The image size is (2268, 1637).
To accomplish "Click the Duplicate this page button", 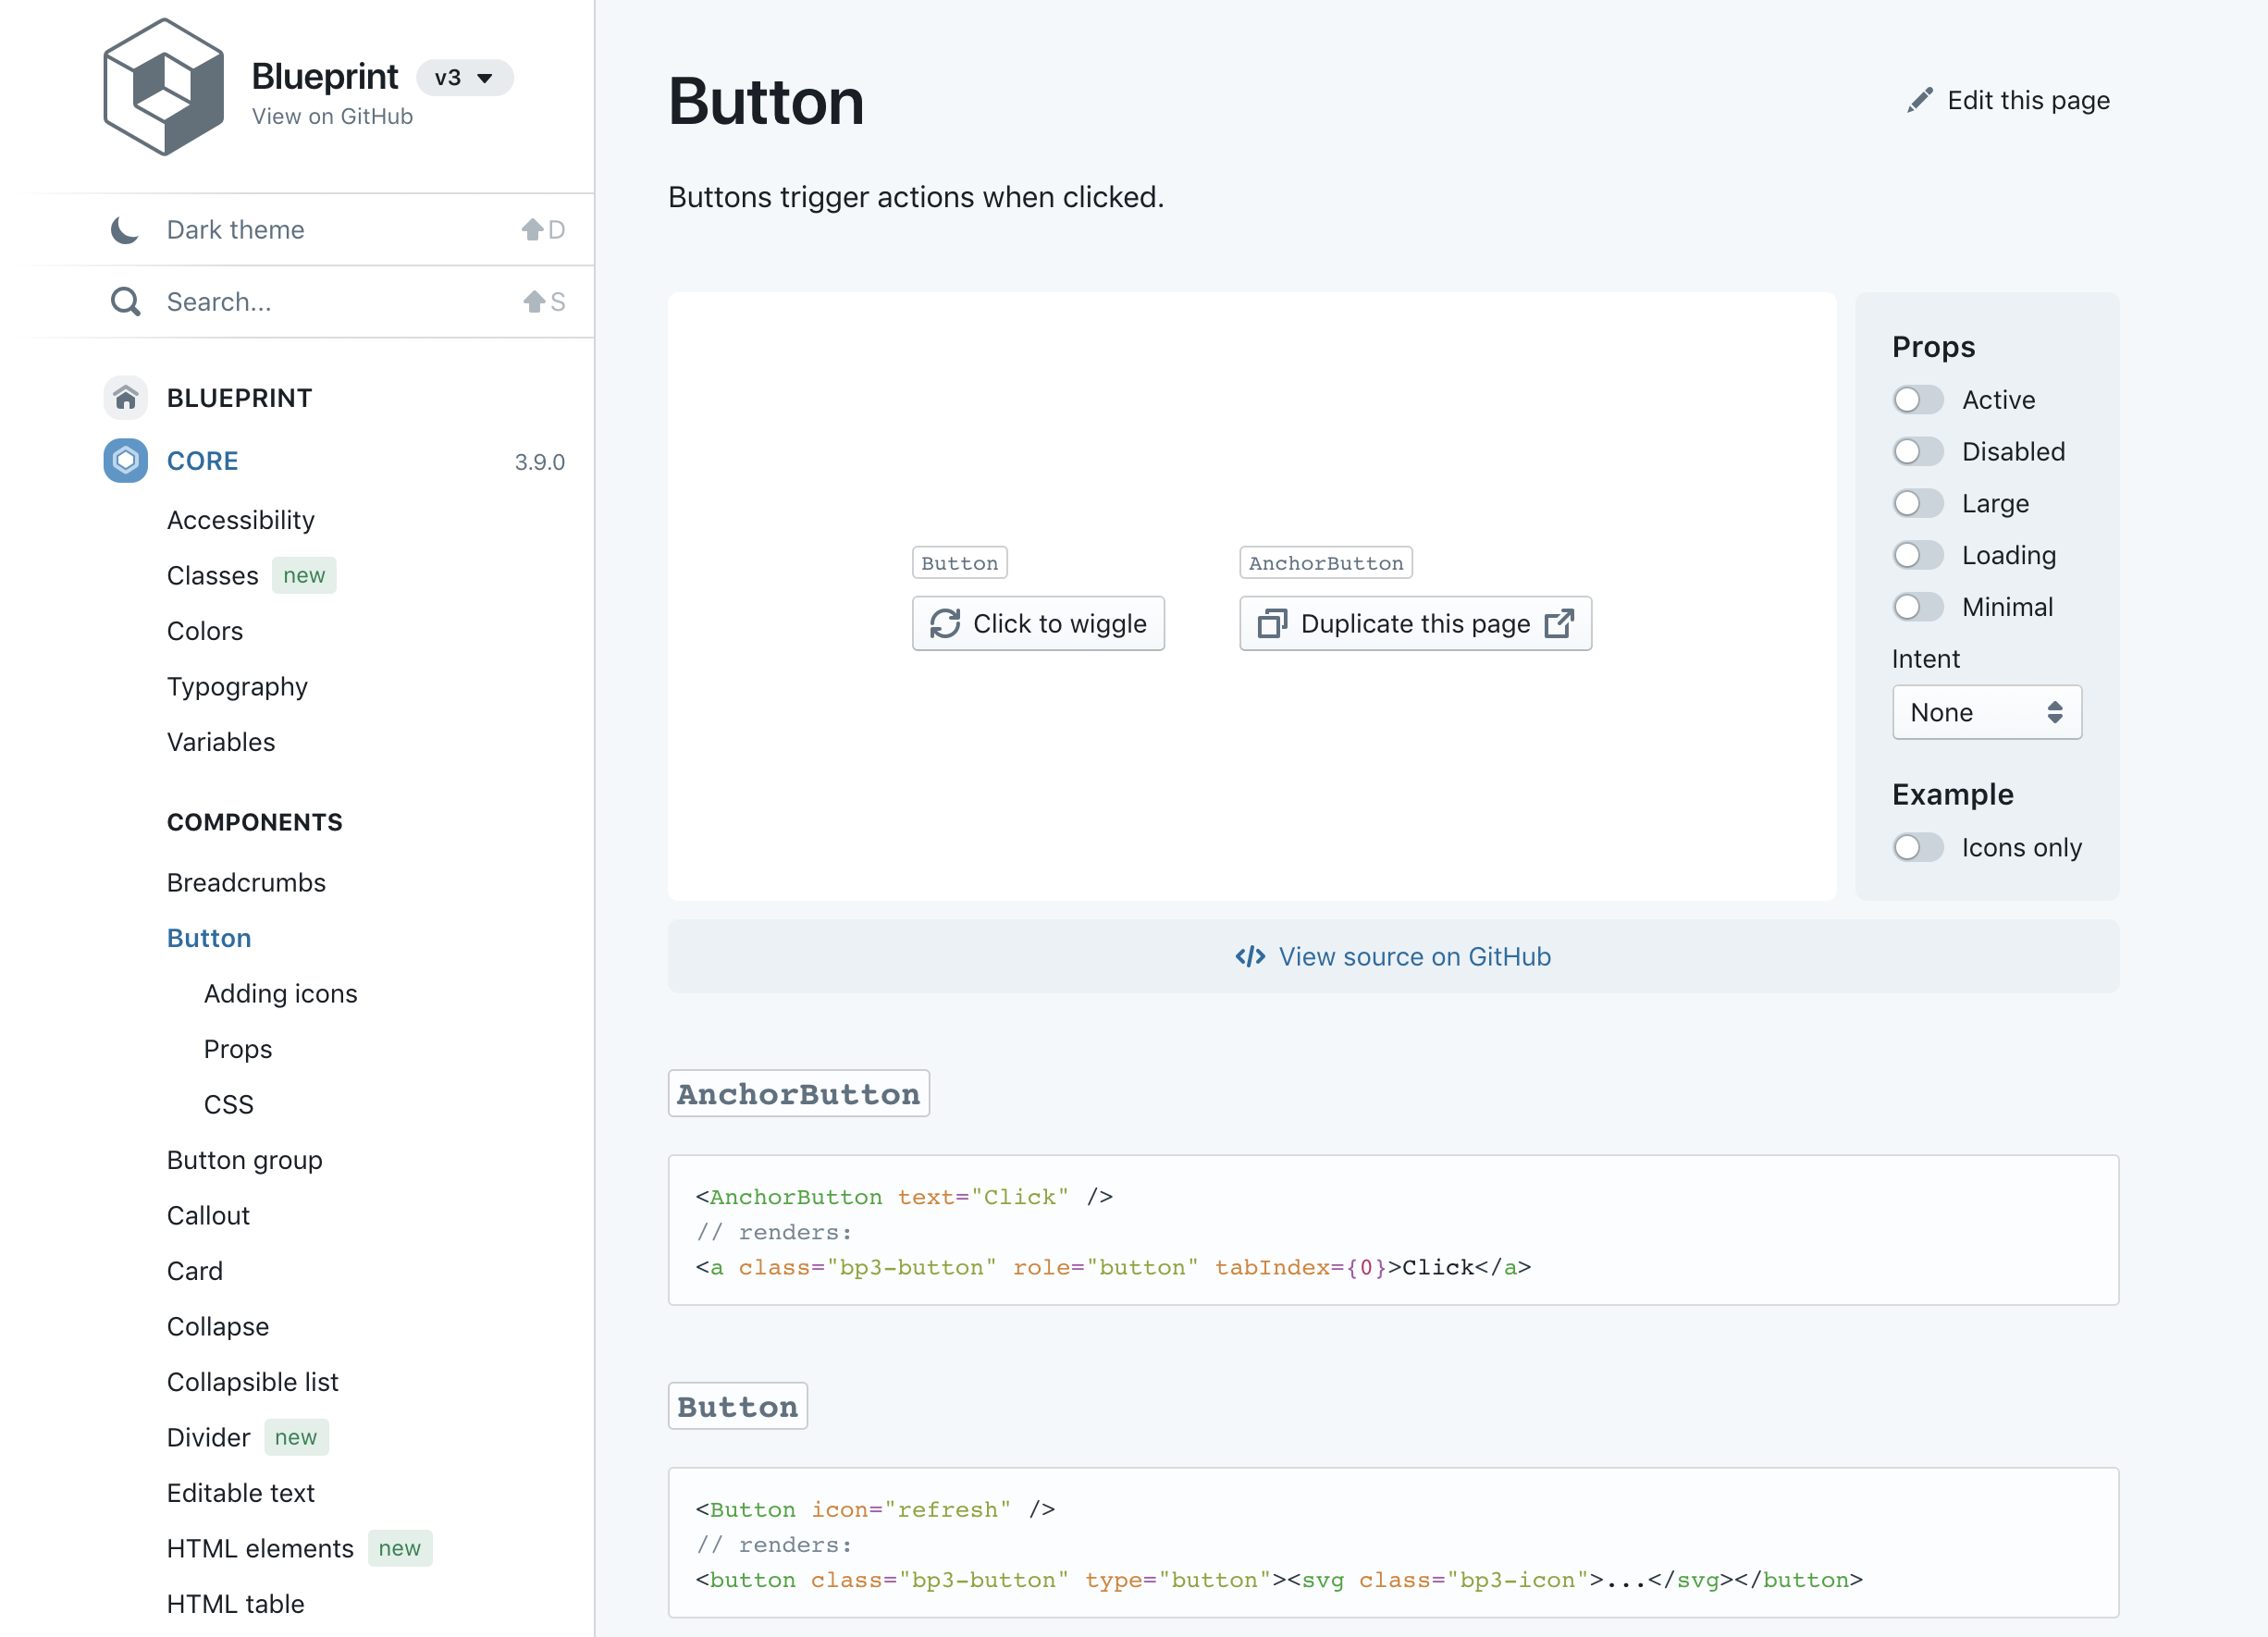I will 1415,624.
